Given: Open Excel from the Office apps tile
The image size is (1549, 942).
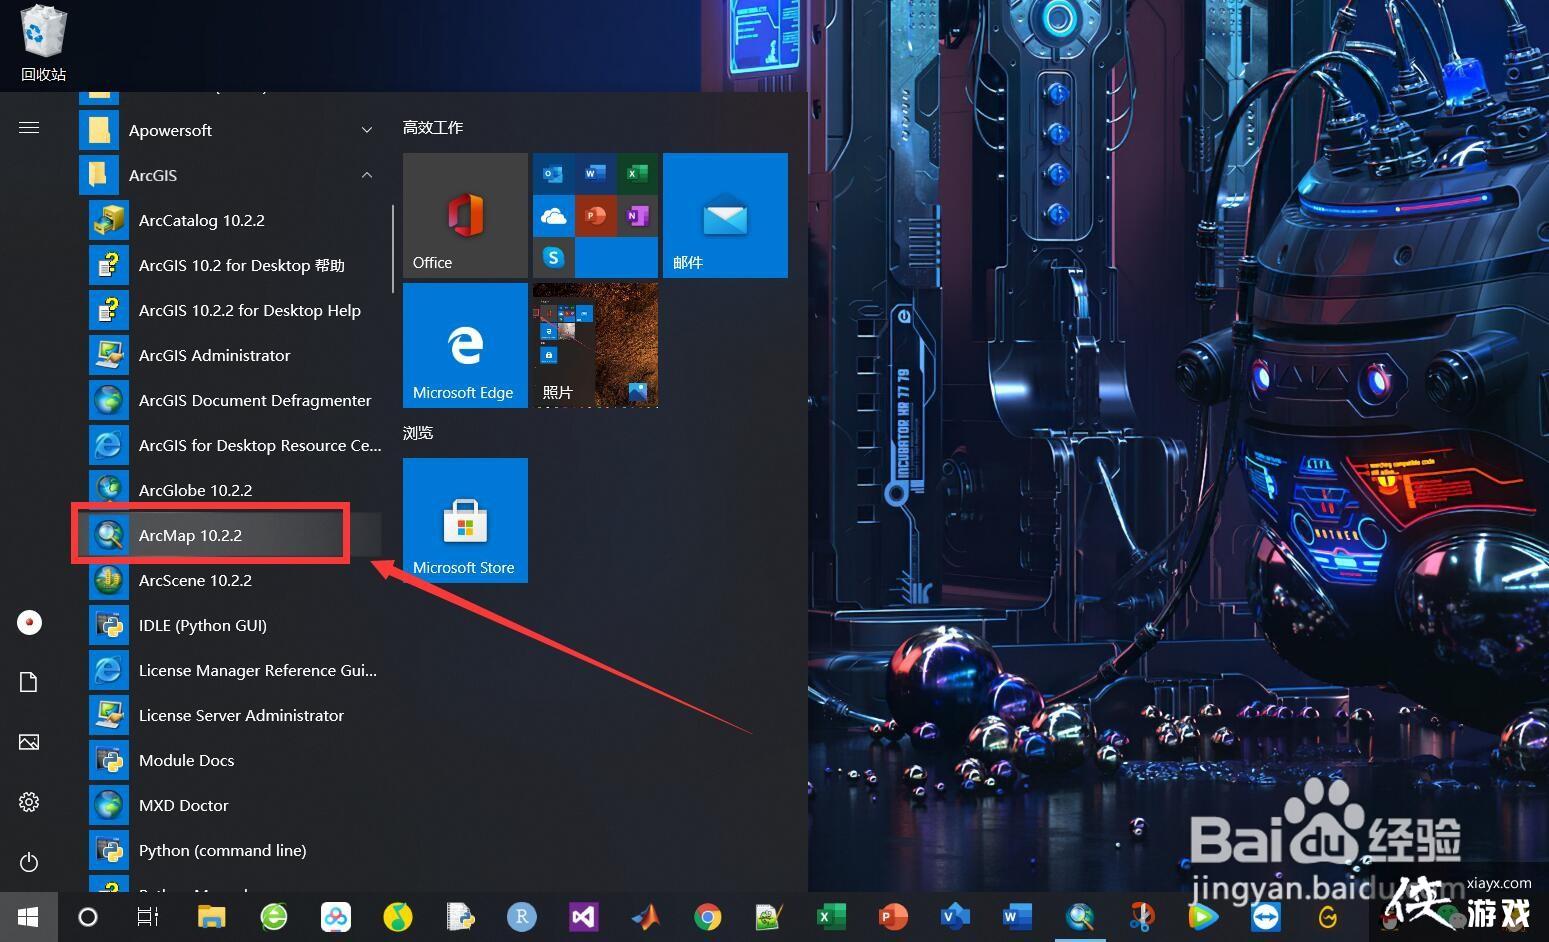Looking at the screenshot, I should (637, 174).
